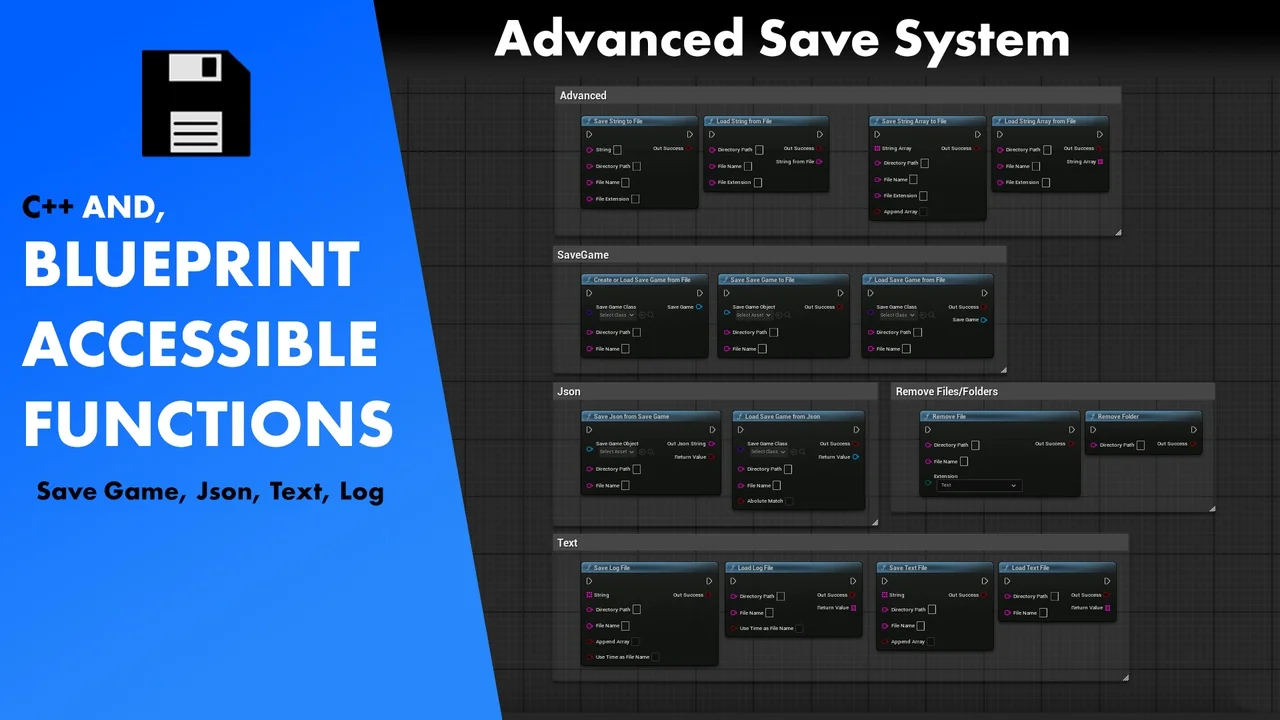Click Return Value pin on Load Log File node
The height and width of the screenshot is (720, 1280).
point(854,607)
